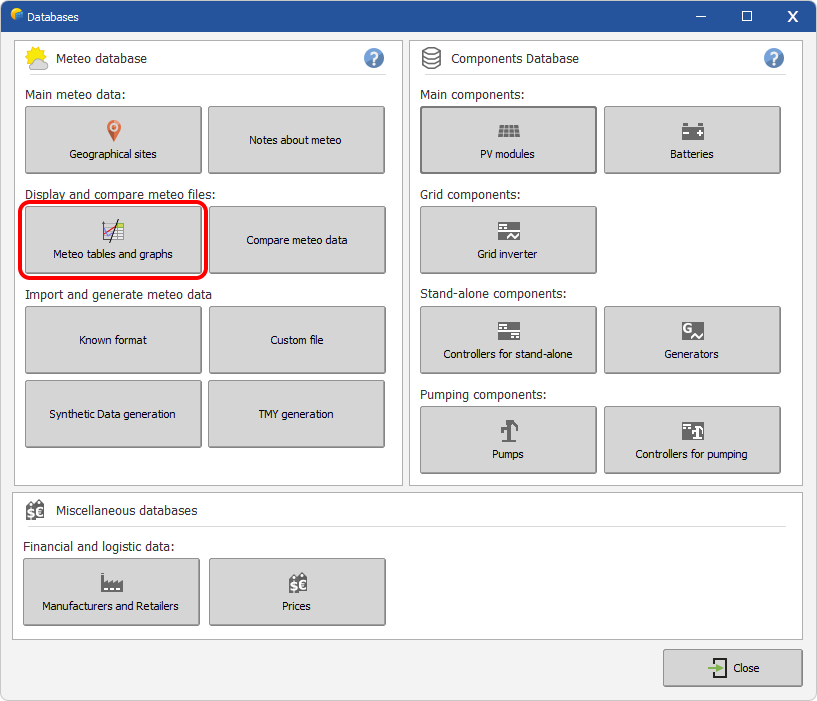Open help for Meteo database
Image resolution: width=817 pixels, height=701 pixels.
point(374,58)
